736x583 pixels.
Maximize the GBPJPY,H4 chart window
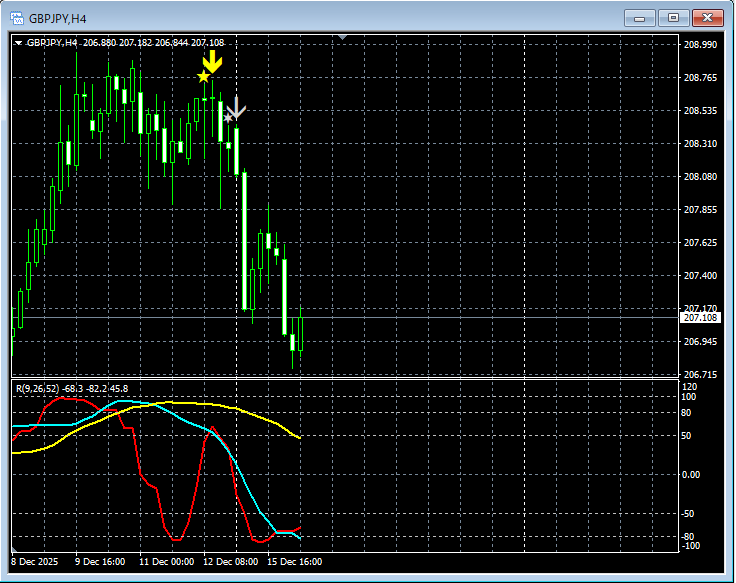[673, 18]
